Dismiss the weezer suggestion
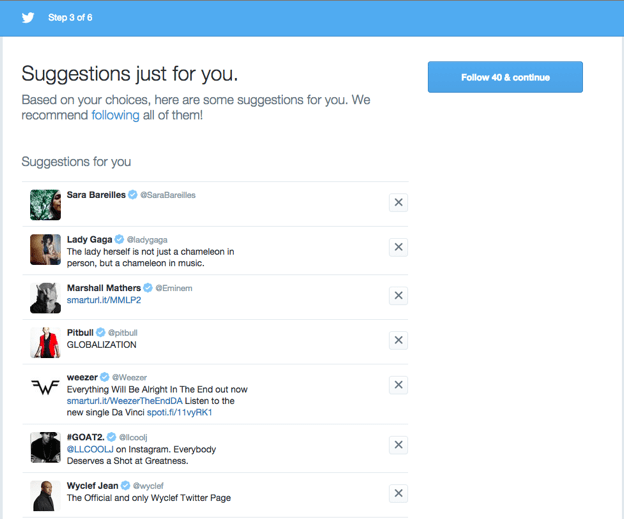The height and width of the screenshot is (519, 624). pos(398,385)
